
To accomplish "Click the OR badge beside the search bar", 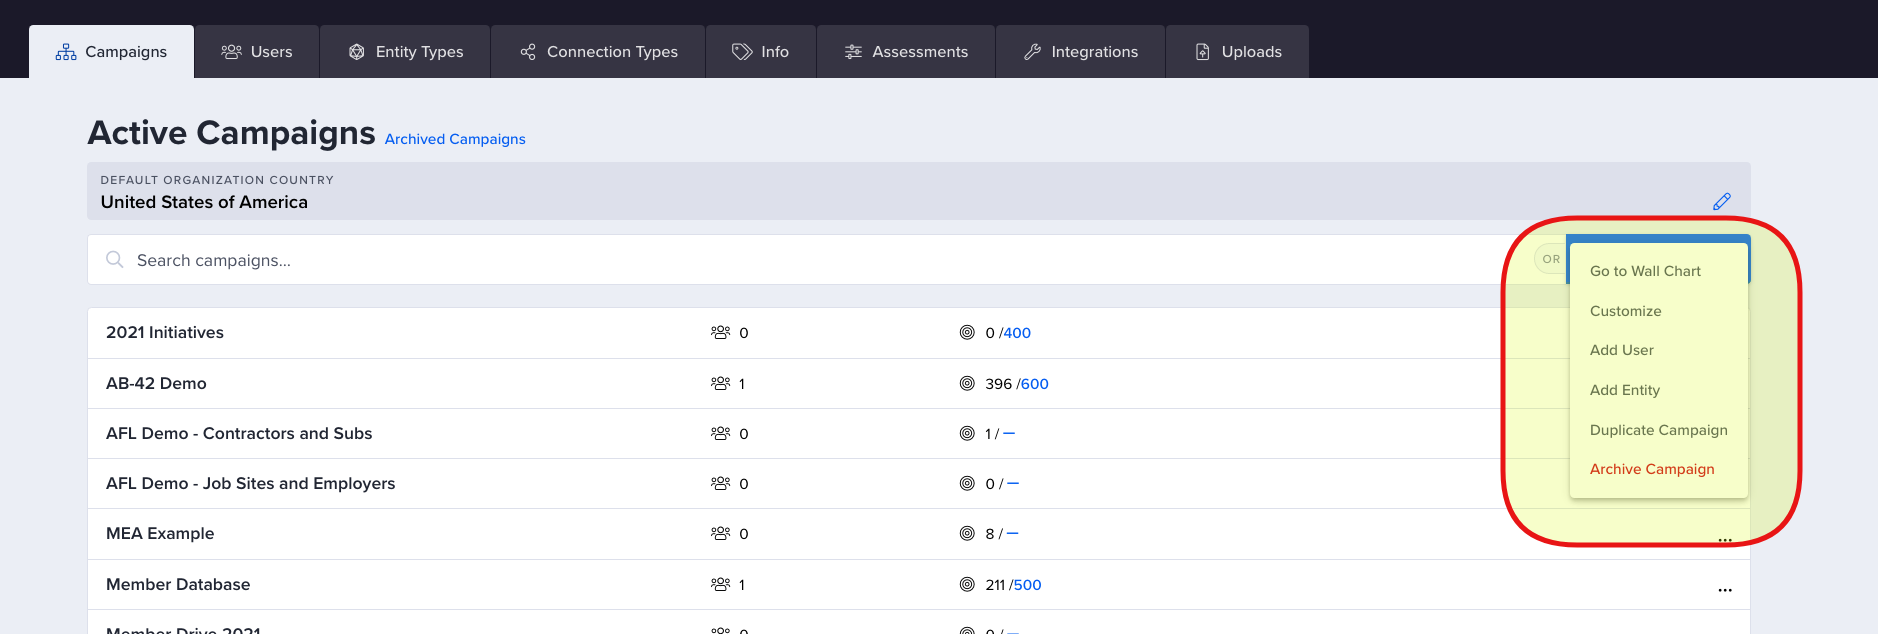I will point(1550,259).
